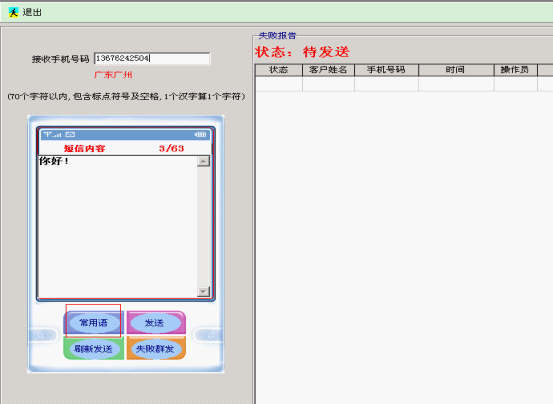553x404 pixels.
Task: Sort by the 客户姓名 column header
Action: pyautogui.click(x=328, y=70)
